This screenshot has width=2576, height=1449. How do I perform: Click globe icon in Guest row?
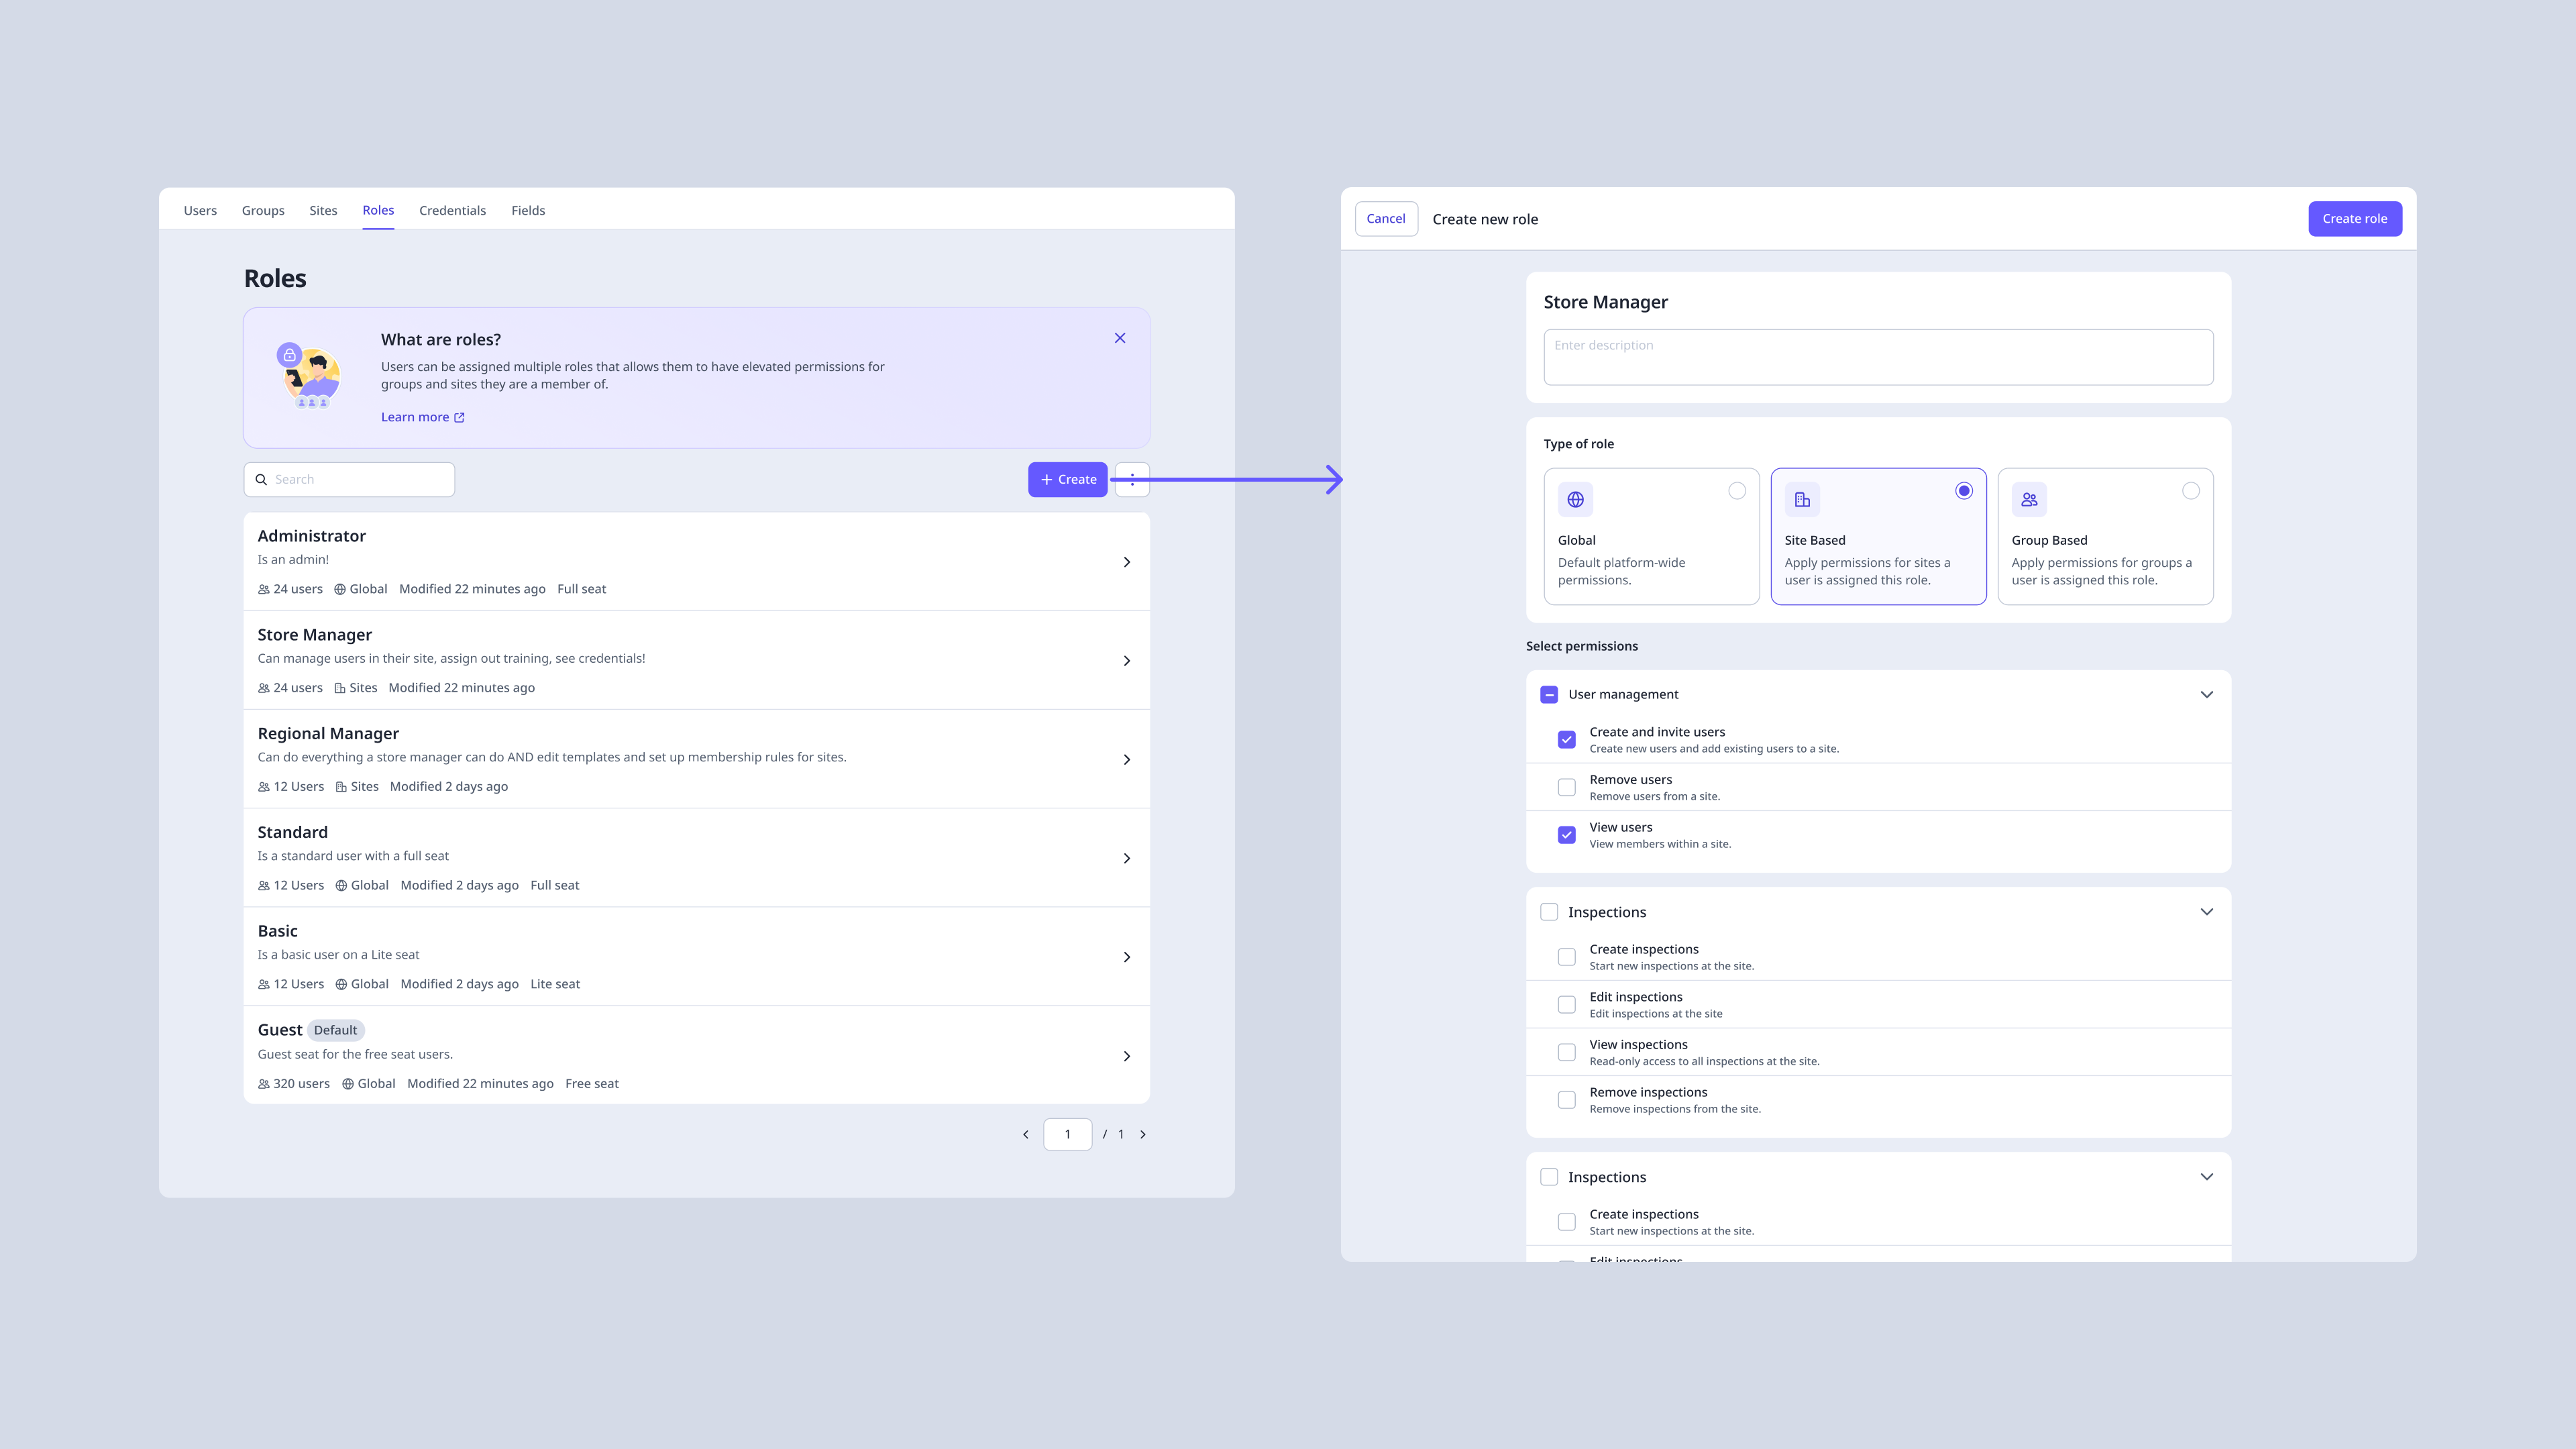[348, 1084]
